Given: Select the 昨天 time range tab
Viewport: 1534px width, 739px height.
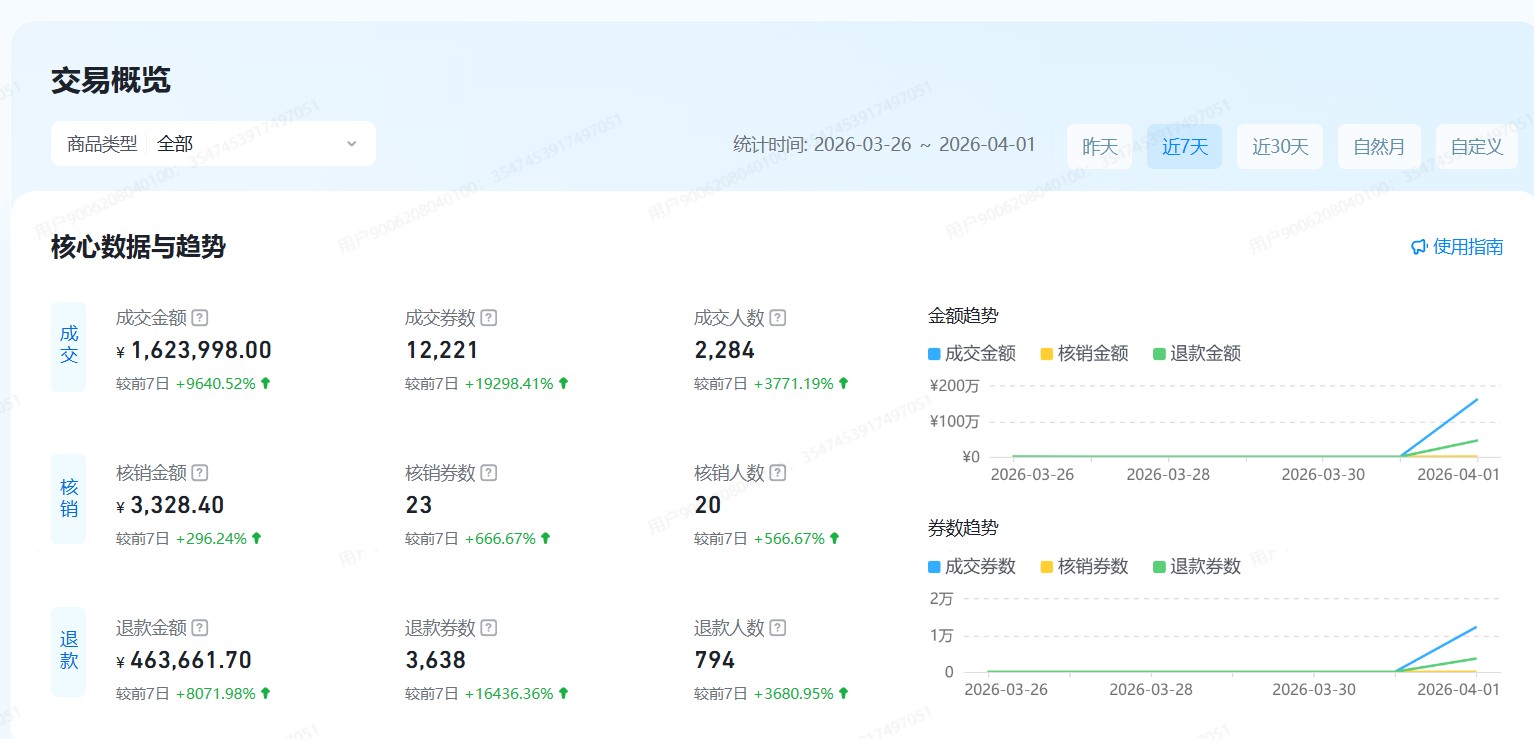Looking at the screenshot, I should click(1100, 147).
